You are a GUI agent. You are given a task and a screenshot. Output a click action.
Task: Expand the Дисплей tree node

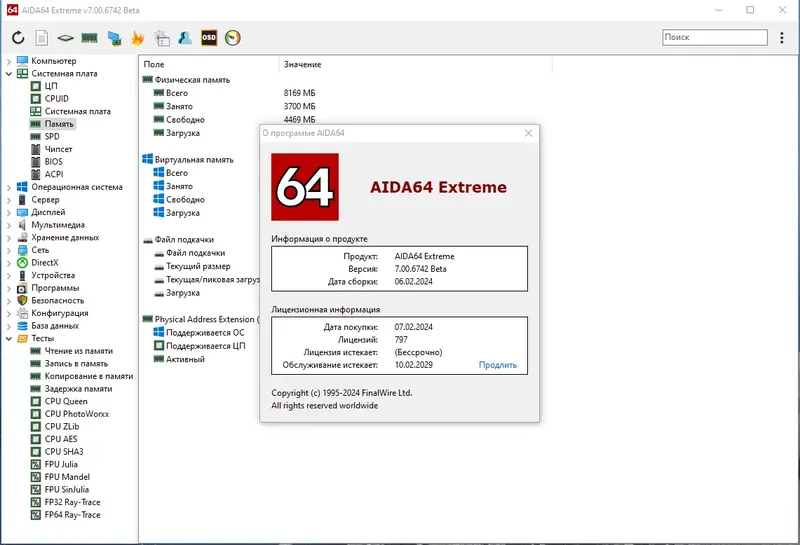point(9,212)
